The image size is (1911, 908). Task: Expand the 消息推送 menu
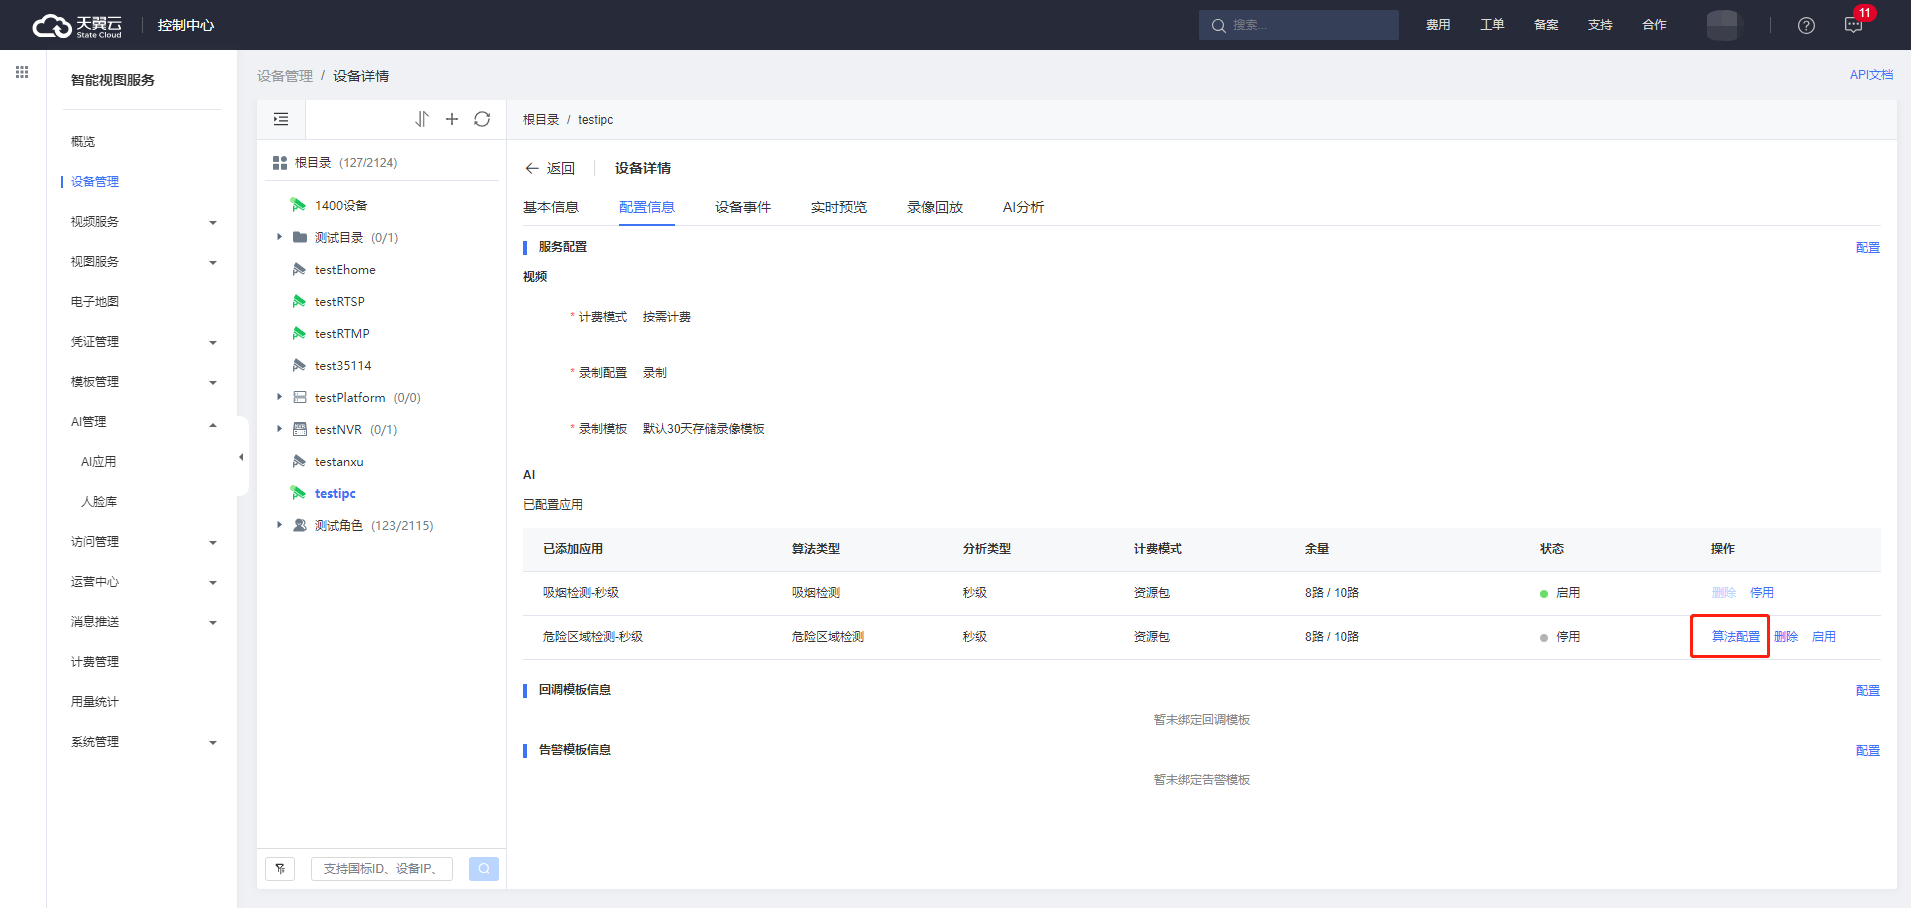pyautogui.click(x=213, y=622)
